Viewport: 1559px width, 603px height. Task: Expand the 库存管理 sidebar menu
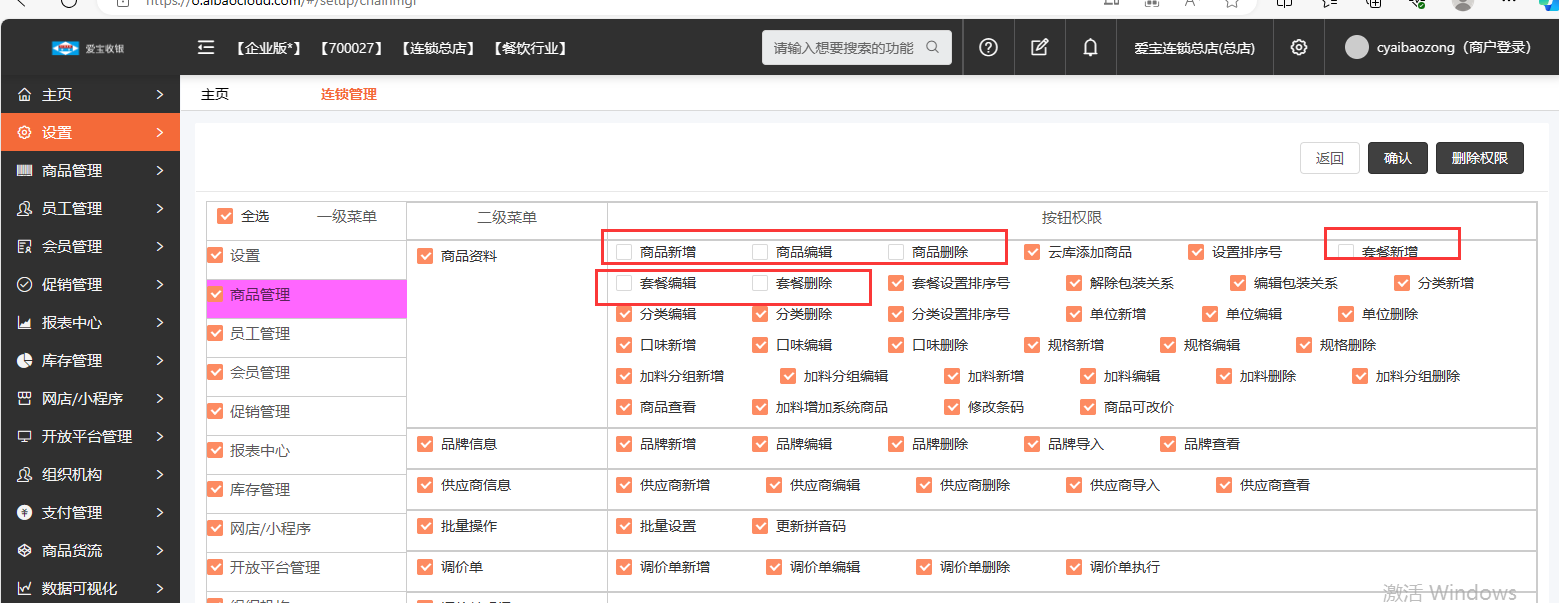(x=90, y=361)
